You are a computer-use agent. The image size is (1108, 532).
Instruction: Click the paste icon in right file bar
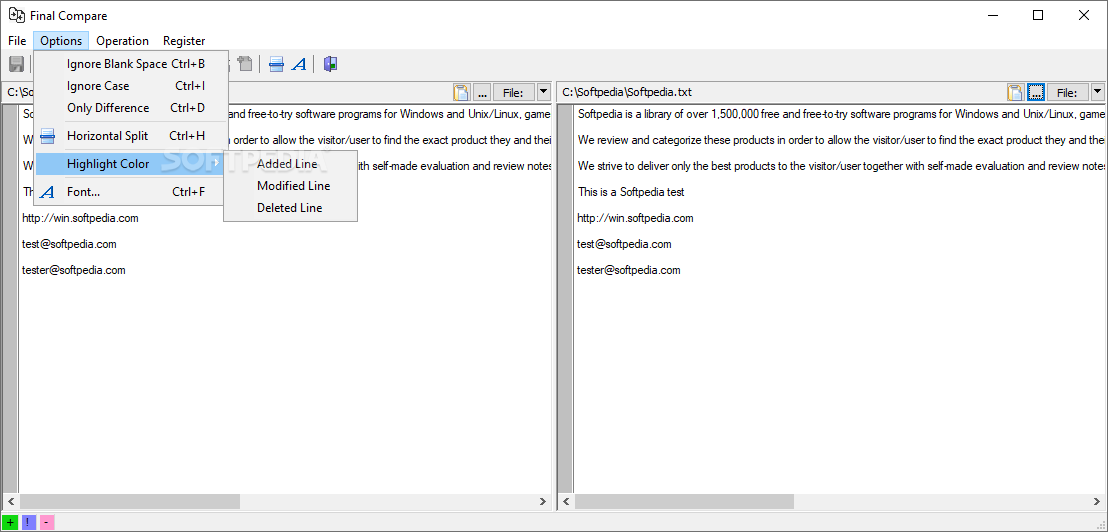click(1015, 92)
